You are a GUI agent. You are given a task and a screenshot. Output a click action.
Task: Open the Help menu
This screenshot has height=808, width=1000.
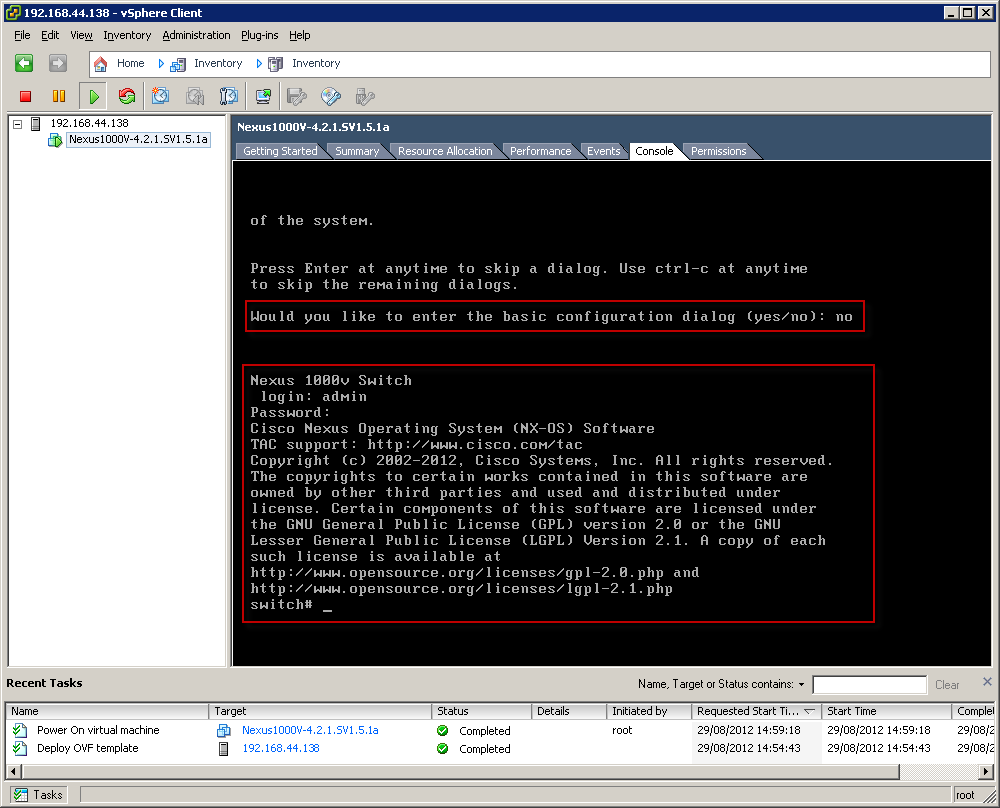(x=299, y=35)
